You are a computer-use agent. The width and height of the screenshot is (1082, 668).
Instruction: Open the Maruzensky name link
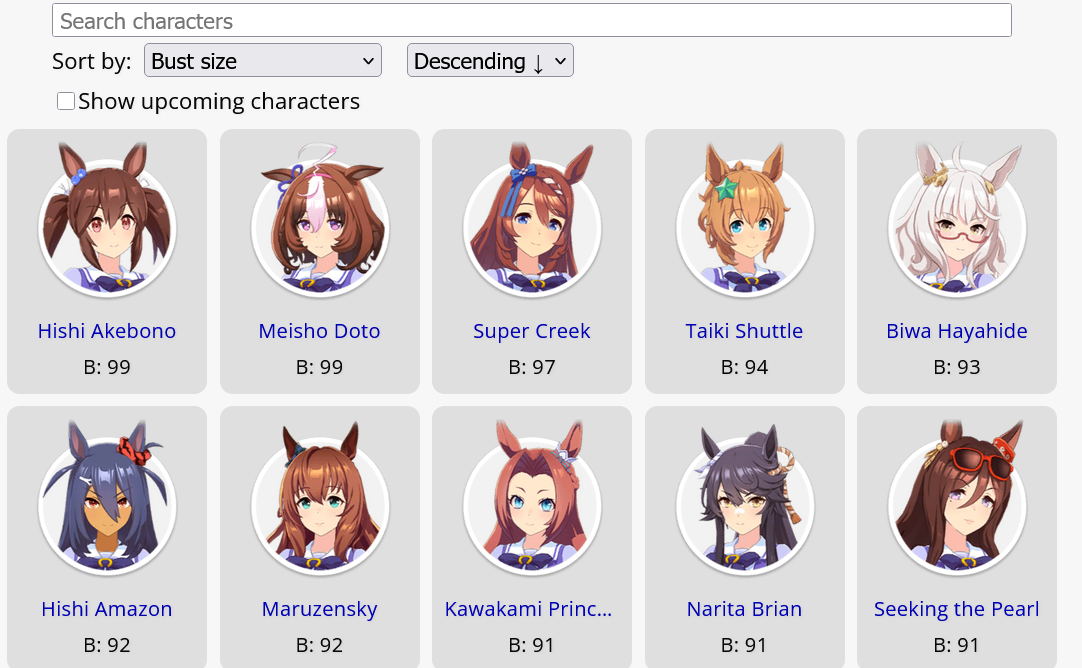(319, 609)
